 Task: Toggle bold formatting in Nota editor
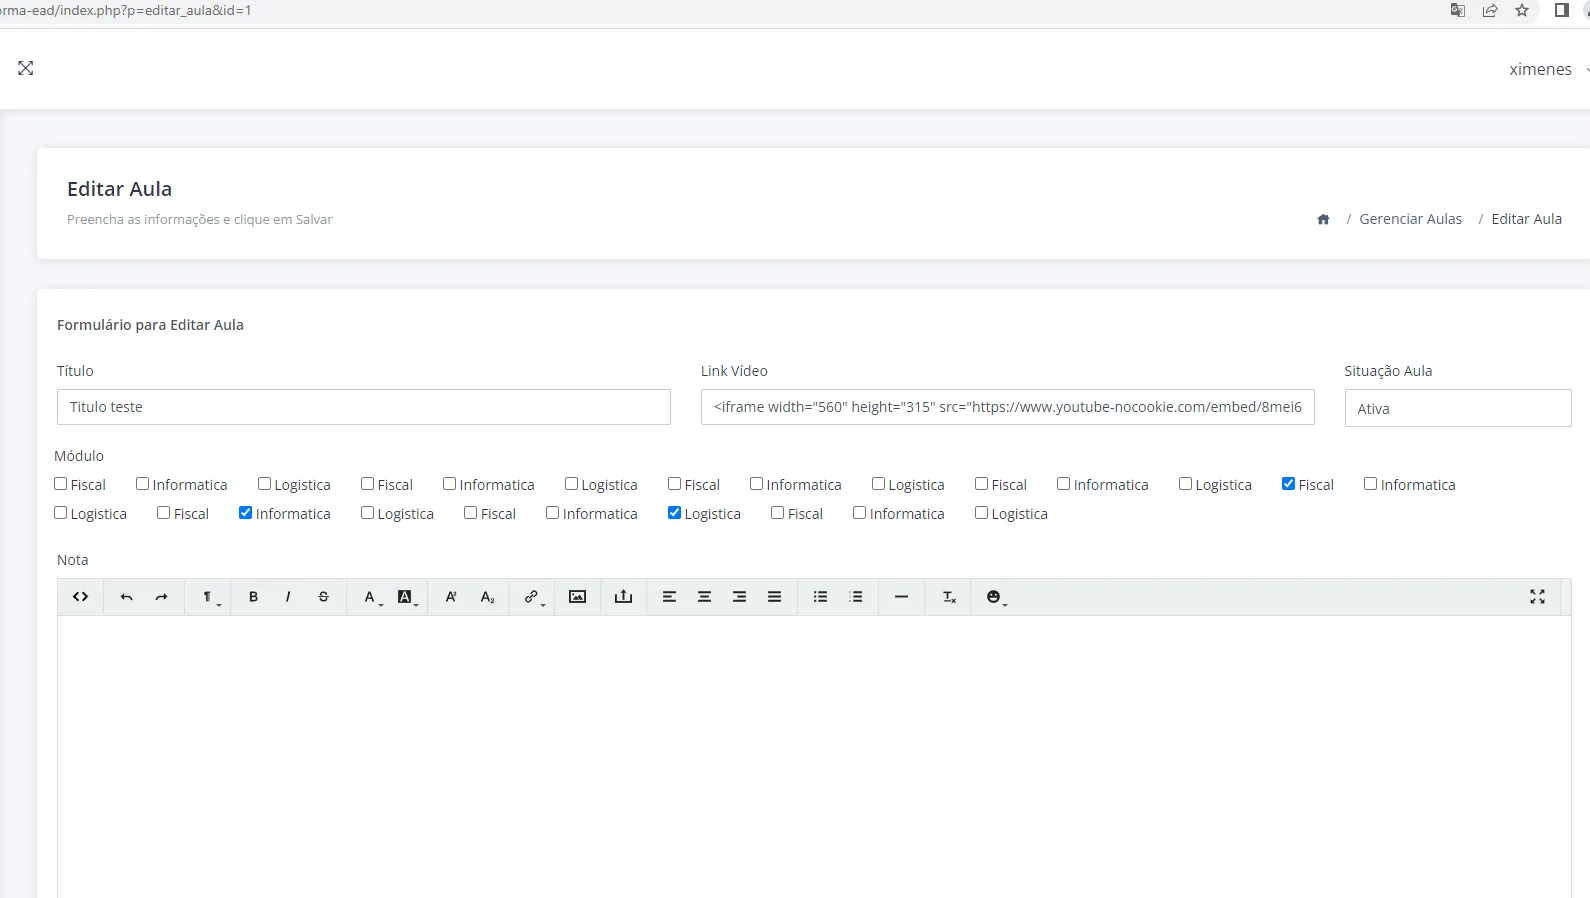pyautogui.click(x=253, y=597)
